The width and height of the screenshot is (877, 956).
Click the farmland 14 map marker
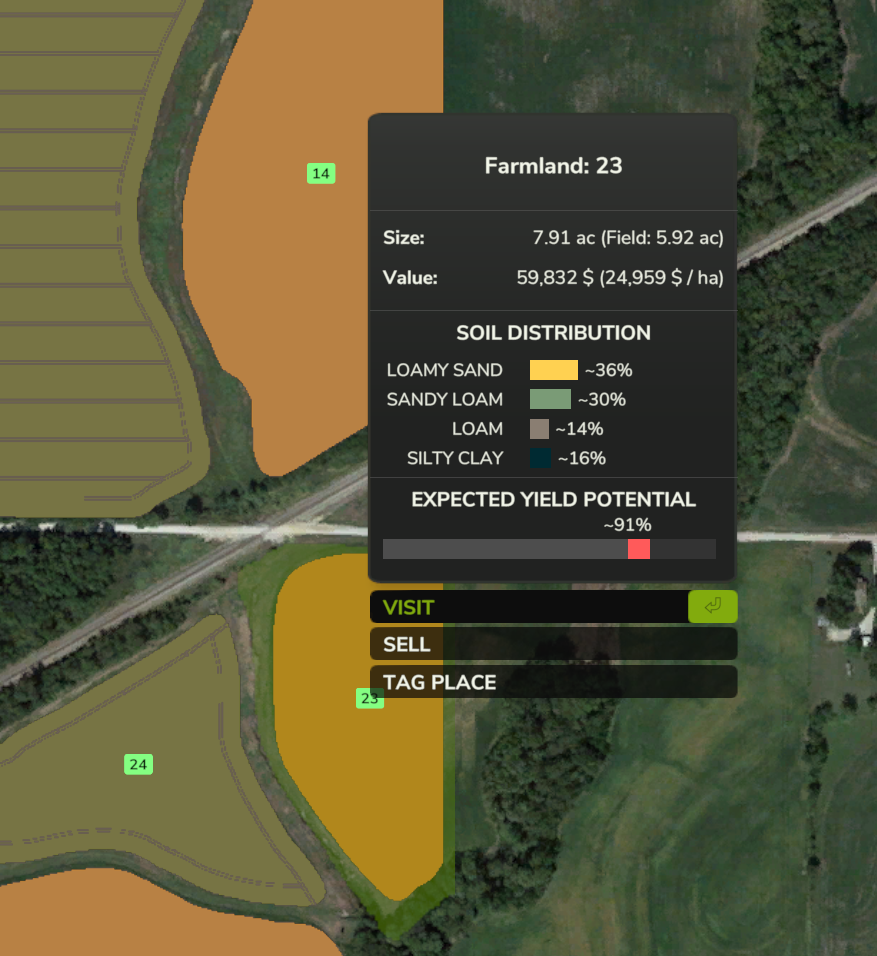[320, 174]
